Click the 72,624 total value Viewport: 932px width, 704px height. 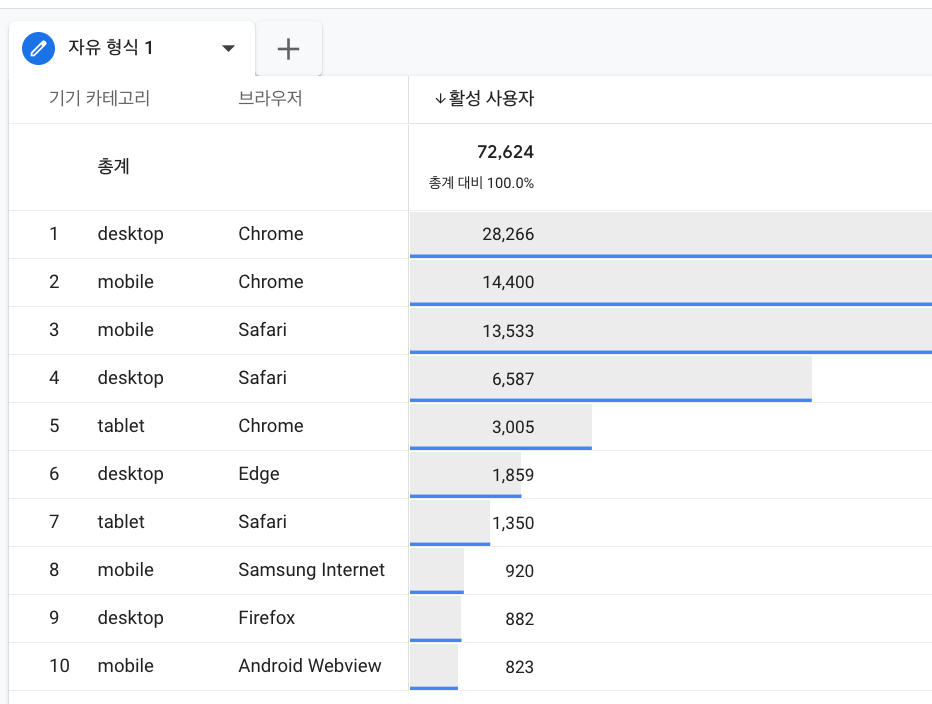505,152
